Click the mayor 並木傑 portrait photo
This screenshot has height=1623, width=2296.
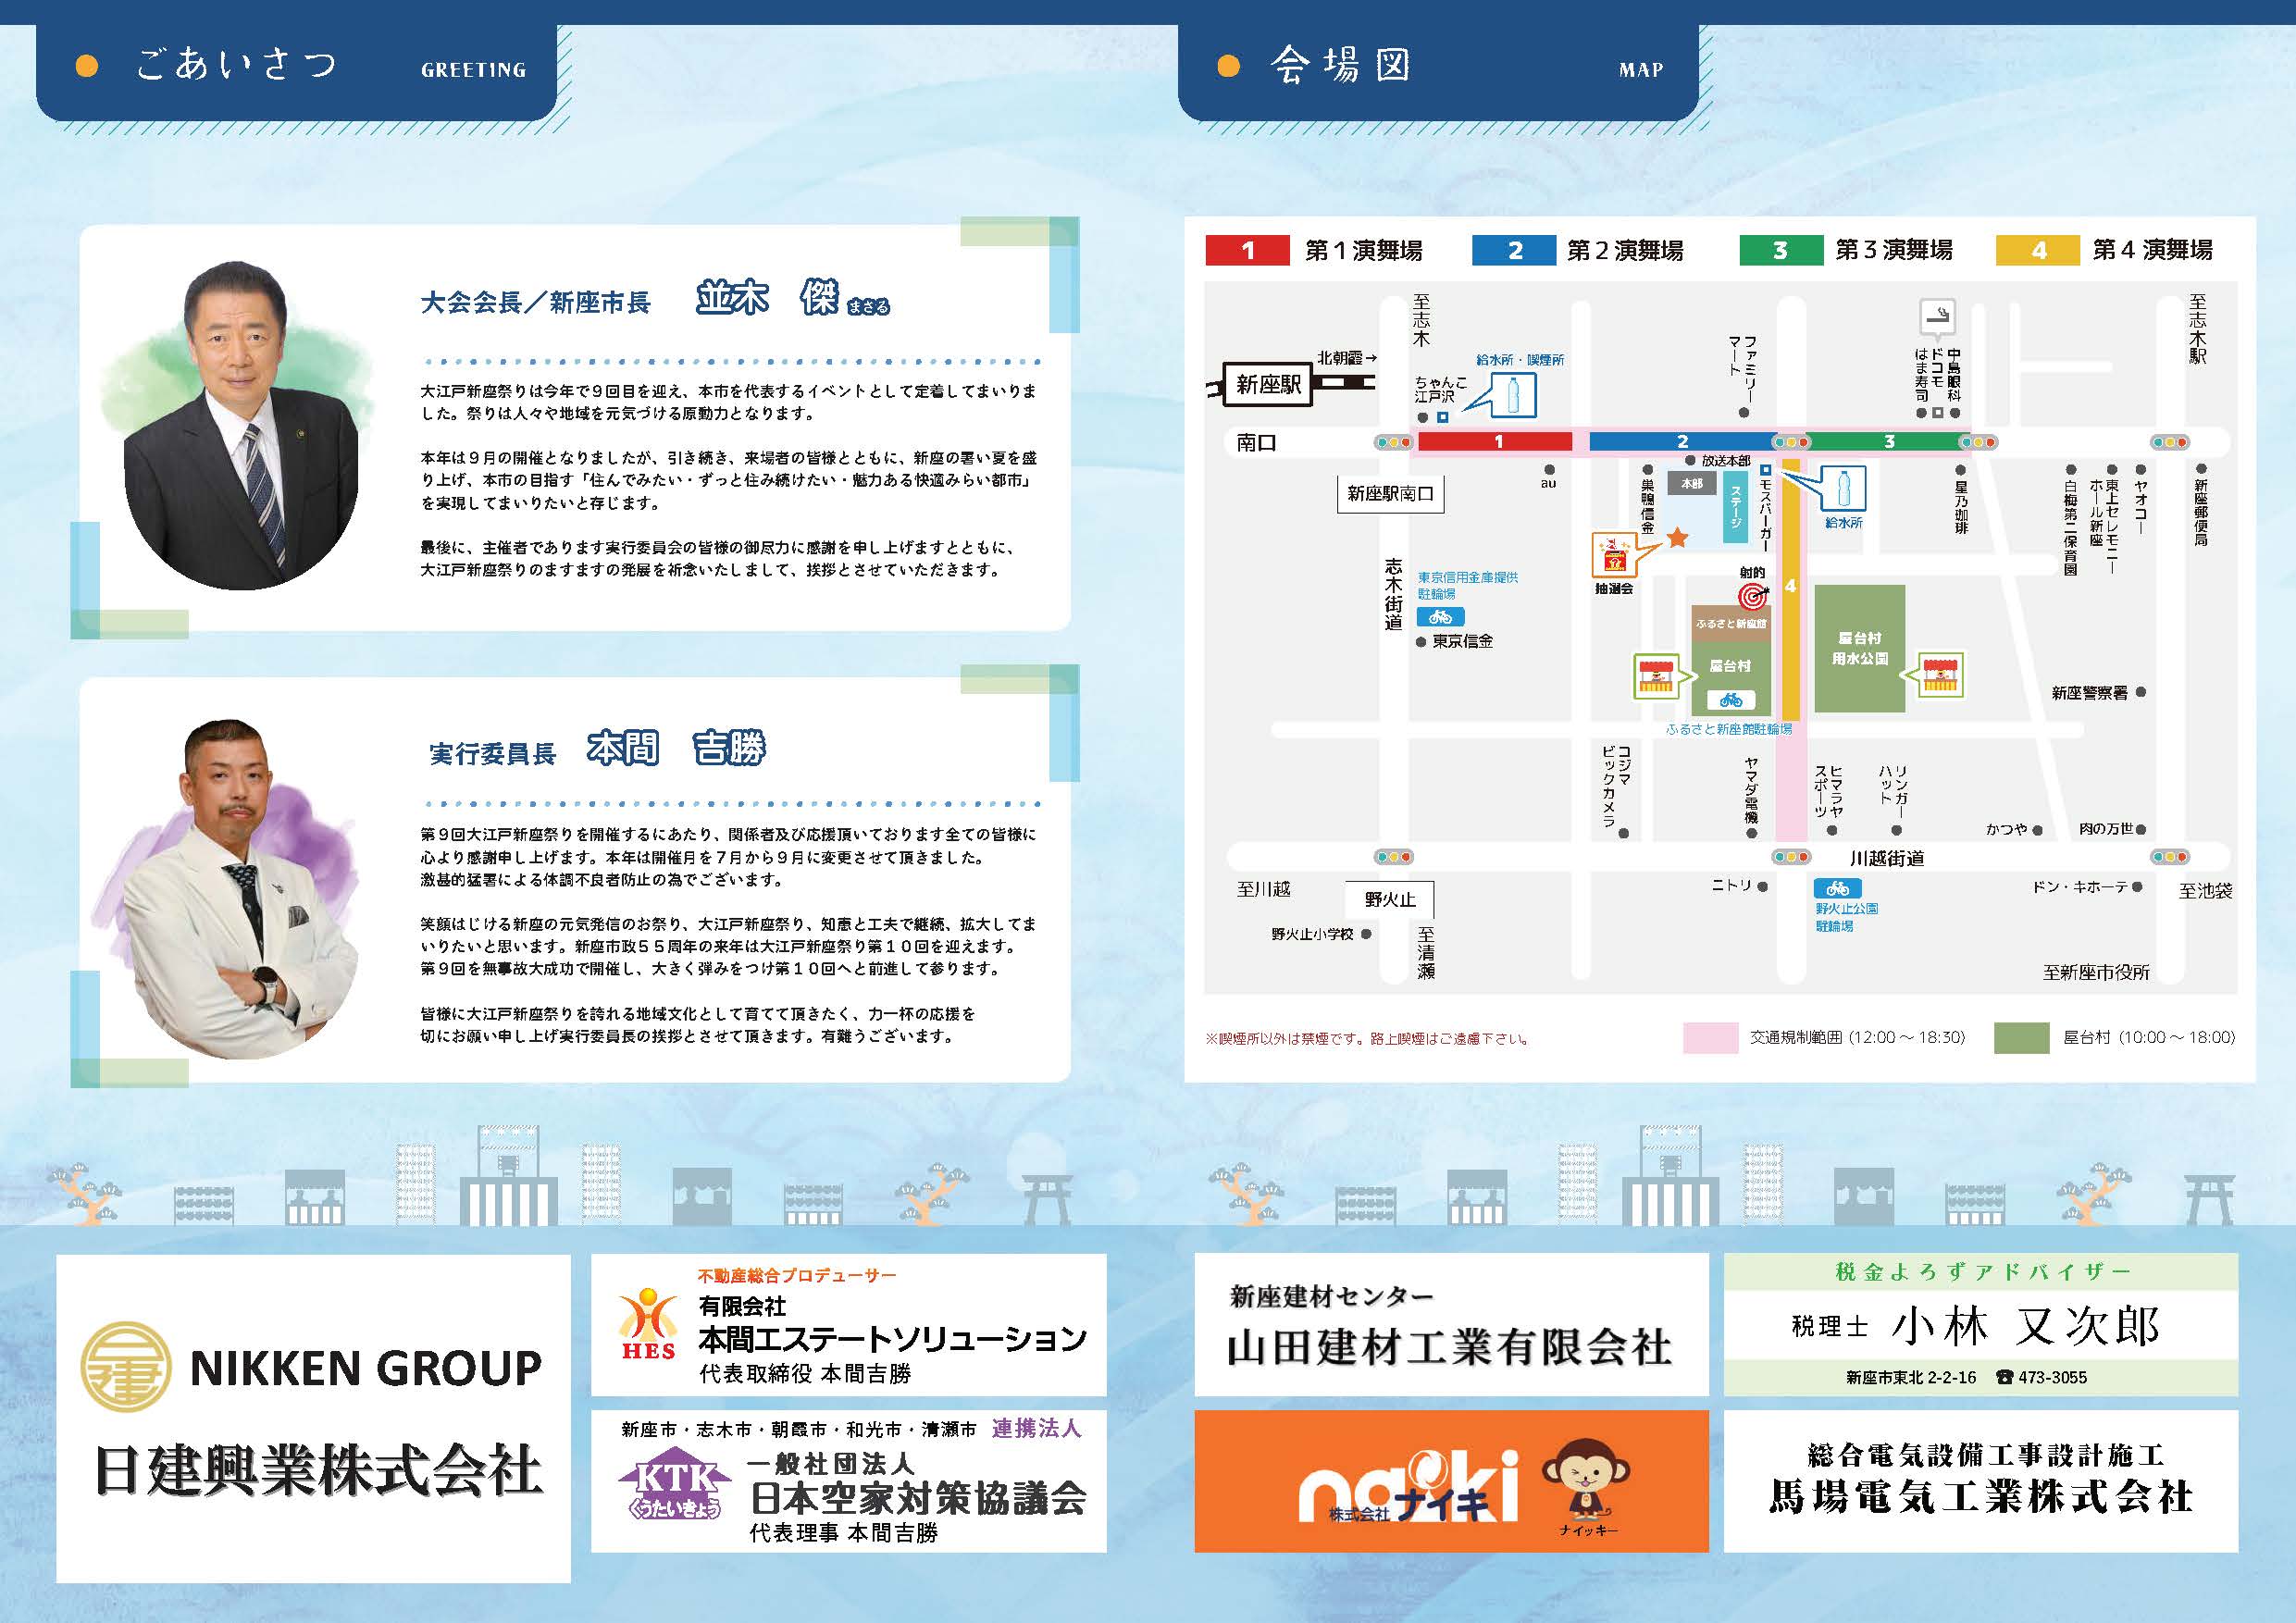(x=240, y=425)
